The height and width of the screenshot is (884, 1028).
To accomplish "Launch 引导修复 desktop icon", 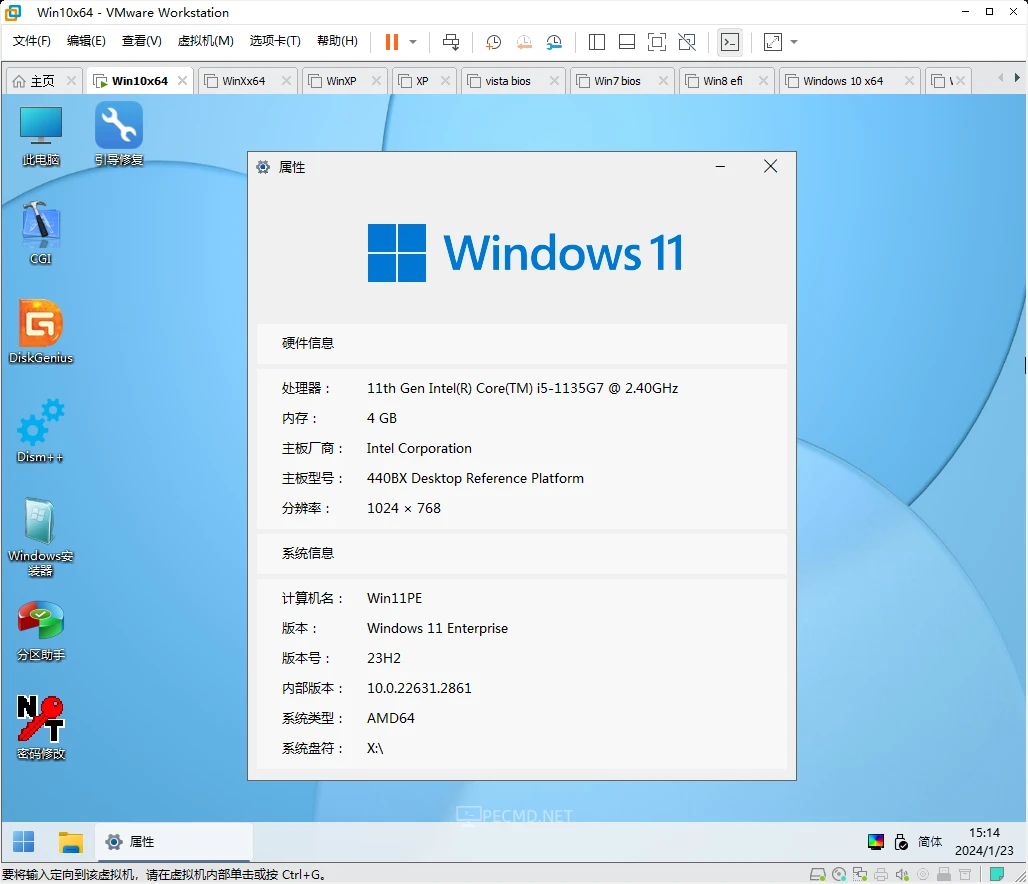I will pyautogui.click(x=119, y=134).
